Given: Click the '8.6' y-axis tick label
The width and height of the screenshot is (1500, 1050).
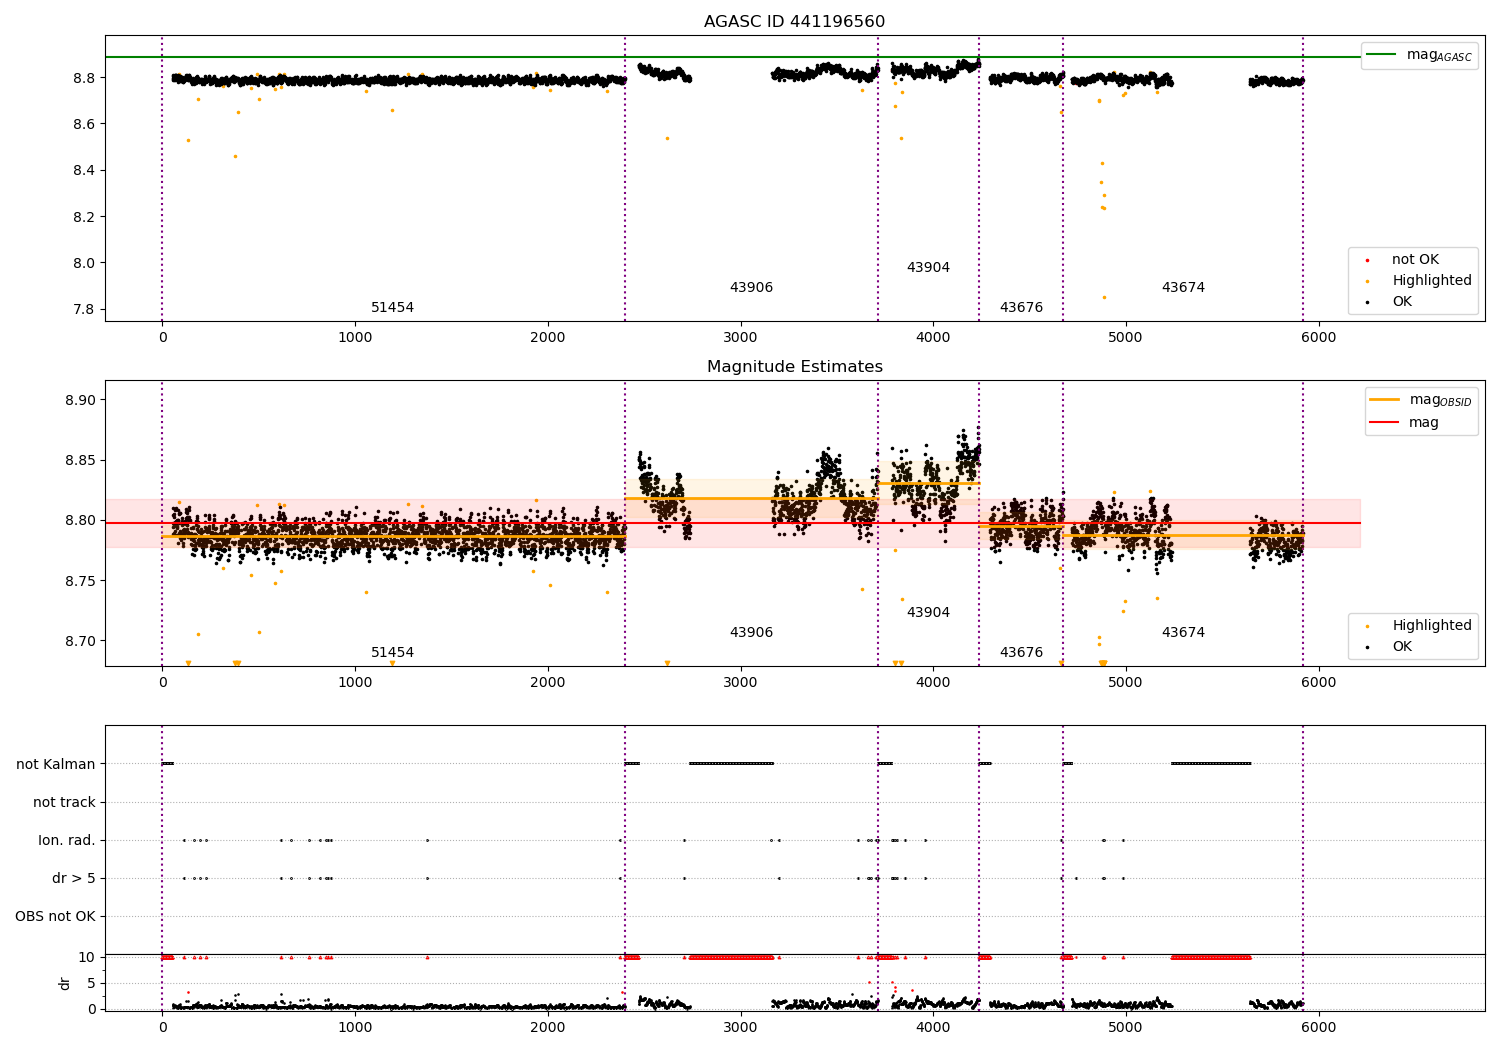Looking at the screenshot, I should (x=84, y=124).
